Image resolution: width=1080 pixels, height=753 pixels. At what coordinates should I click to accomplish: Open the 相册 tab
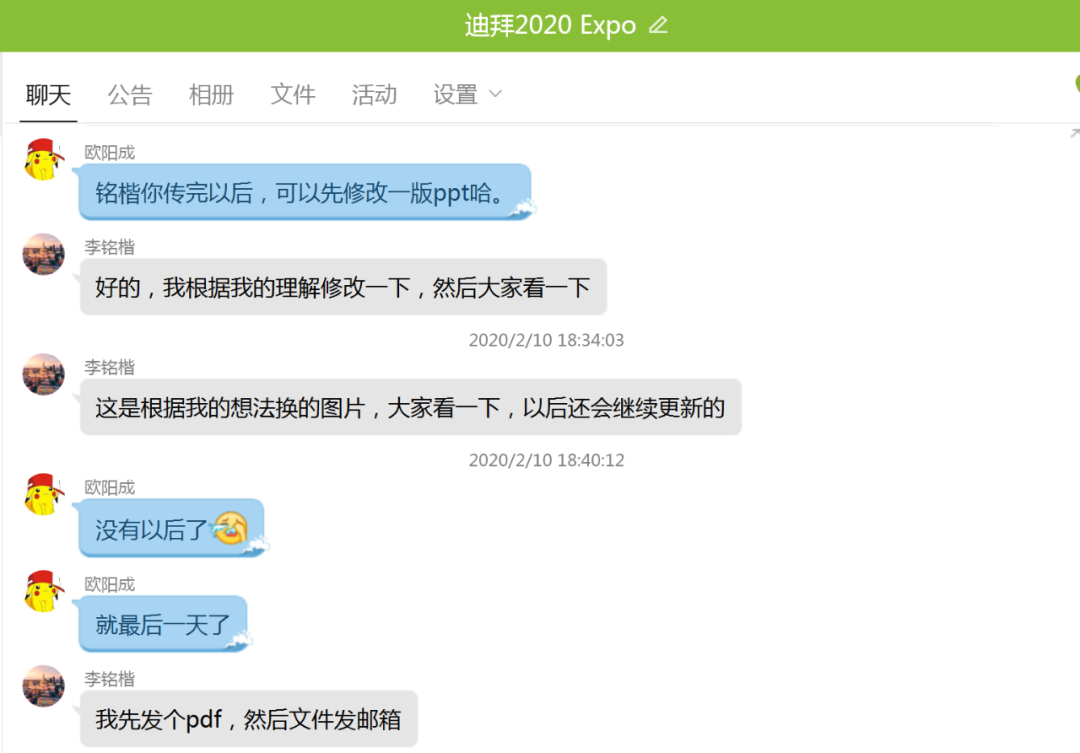pyautogui.click(x=211, y=95)
